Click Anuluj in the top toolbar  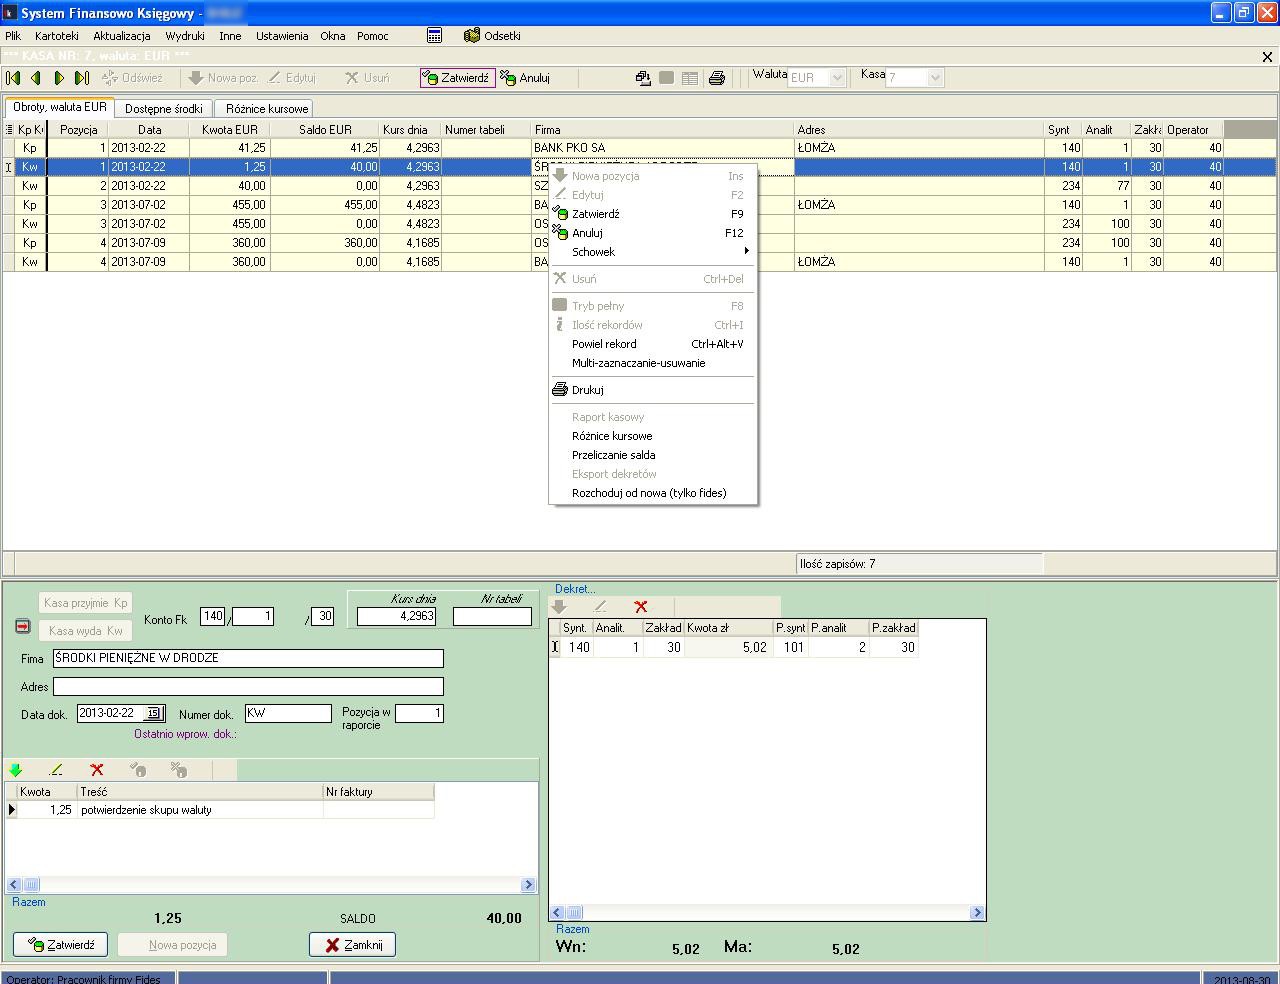pos(525,78)
